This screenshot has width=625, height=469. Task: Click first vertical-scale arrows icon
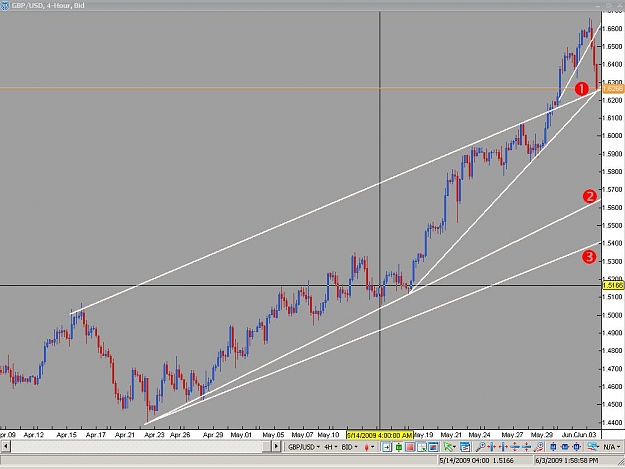(x=515, y=447)
